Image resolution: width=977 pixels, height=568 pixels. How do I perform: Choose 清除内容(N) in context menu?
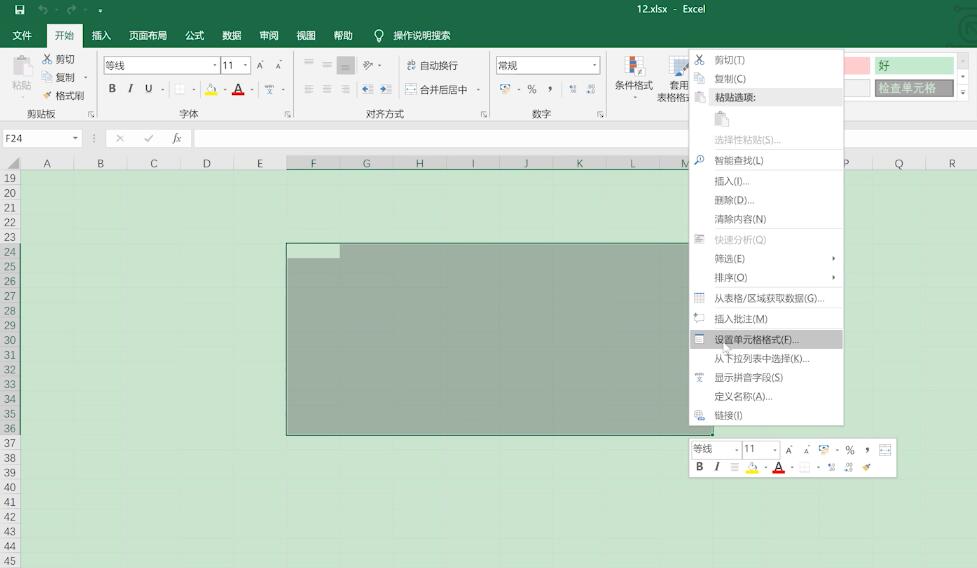pos(766,219)
